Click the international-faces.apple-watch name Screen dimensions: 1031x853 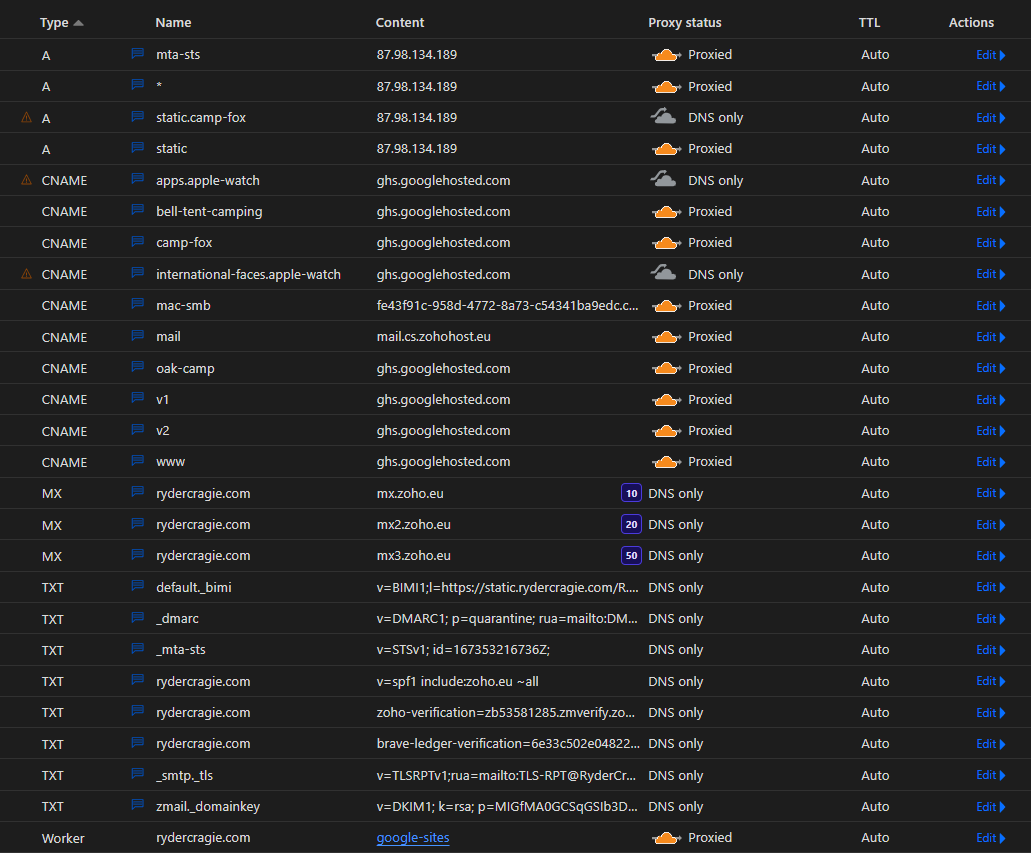point(248,274)
